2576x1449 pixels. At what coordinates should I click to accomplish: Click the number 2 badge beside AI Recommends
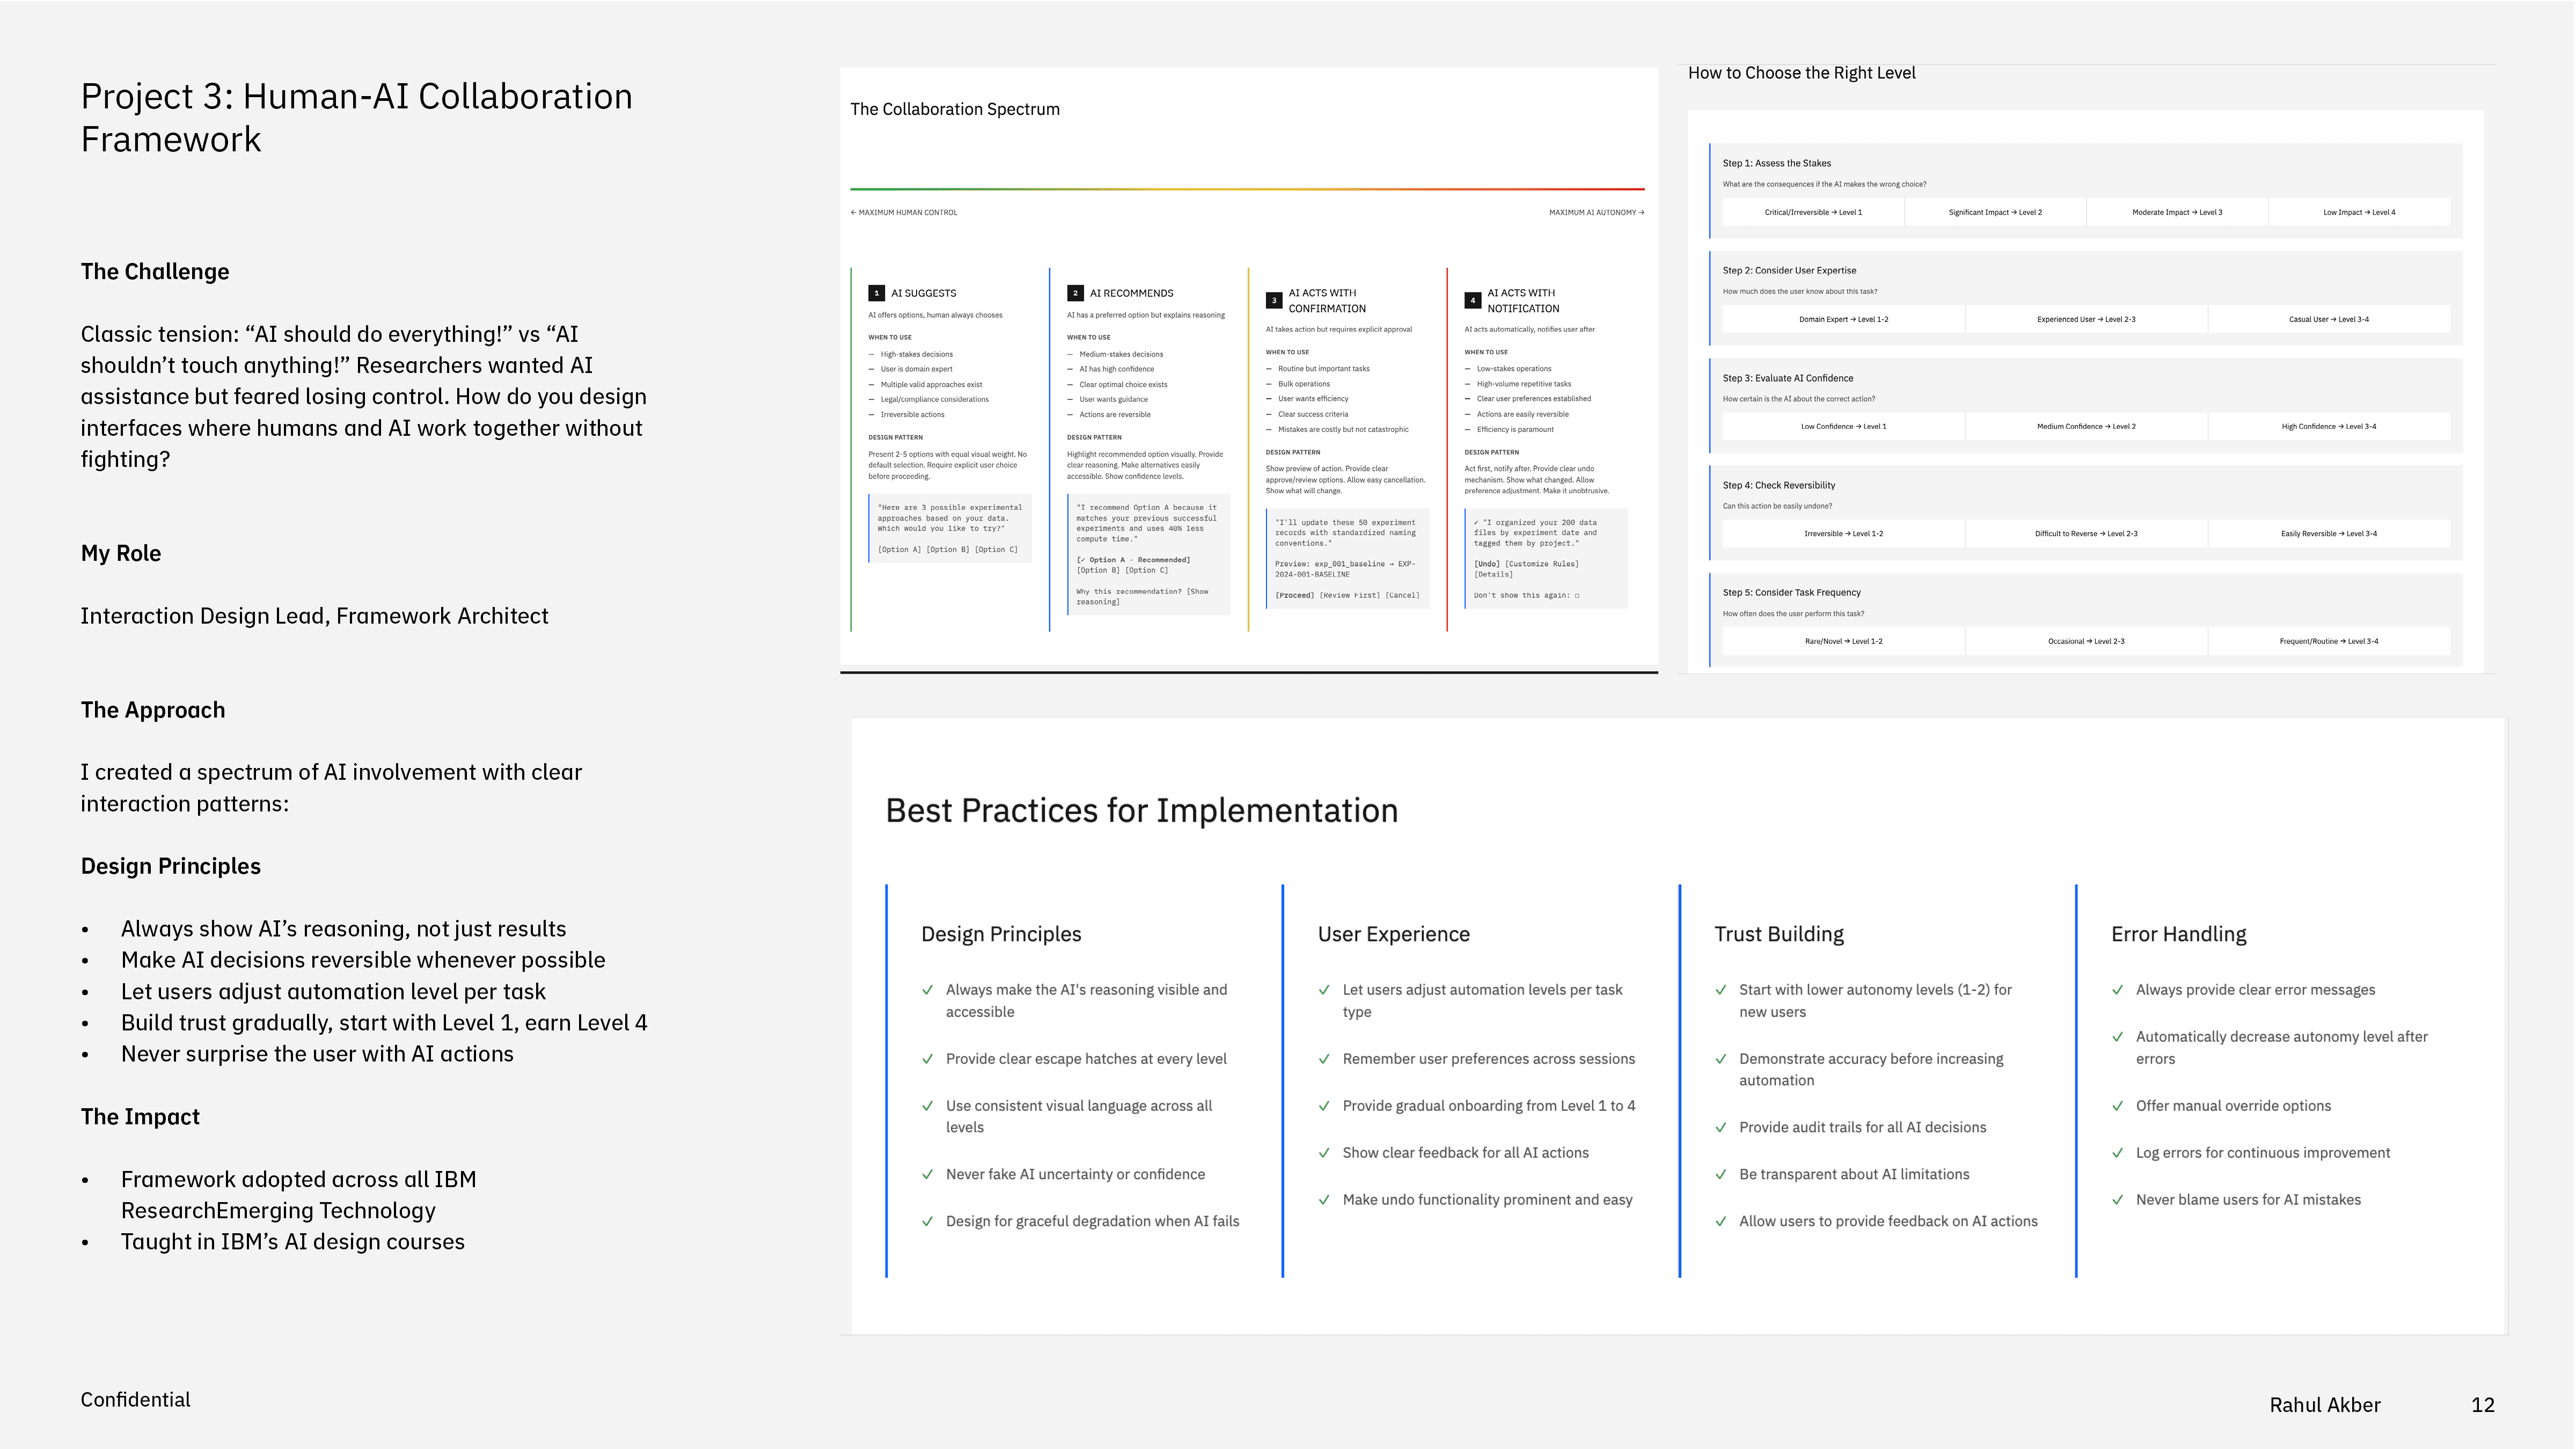tap(1075, 293)
